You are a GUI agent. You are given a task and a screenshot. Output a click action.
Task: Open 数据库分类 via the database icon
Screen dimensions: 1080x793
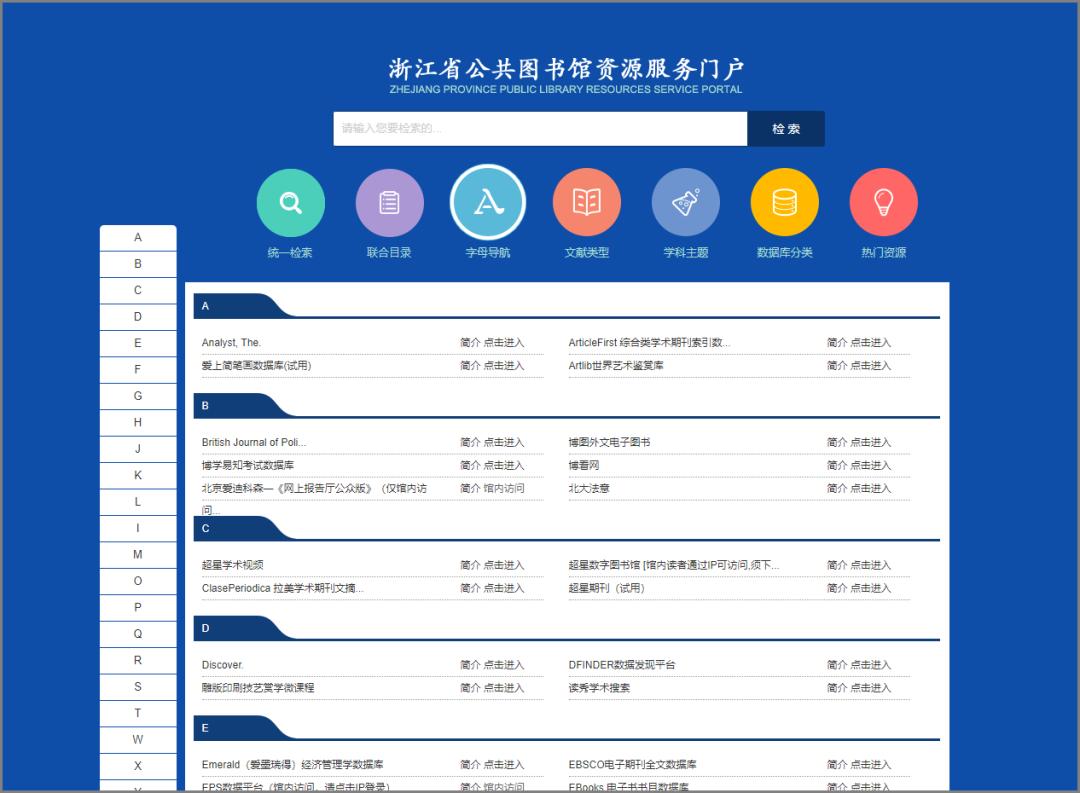(784, 201)
